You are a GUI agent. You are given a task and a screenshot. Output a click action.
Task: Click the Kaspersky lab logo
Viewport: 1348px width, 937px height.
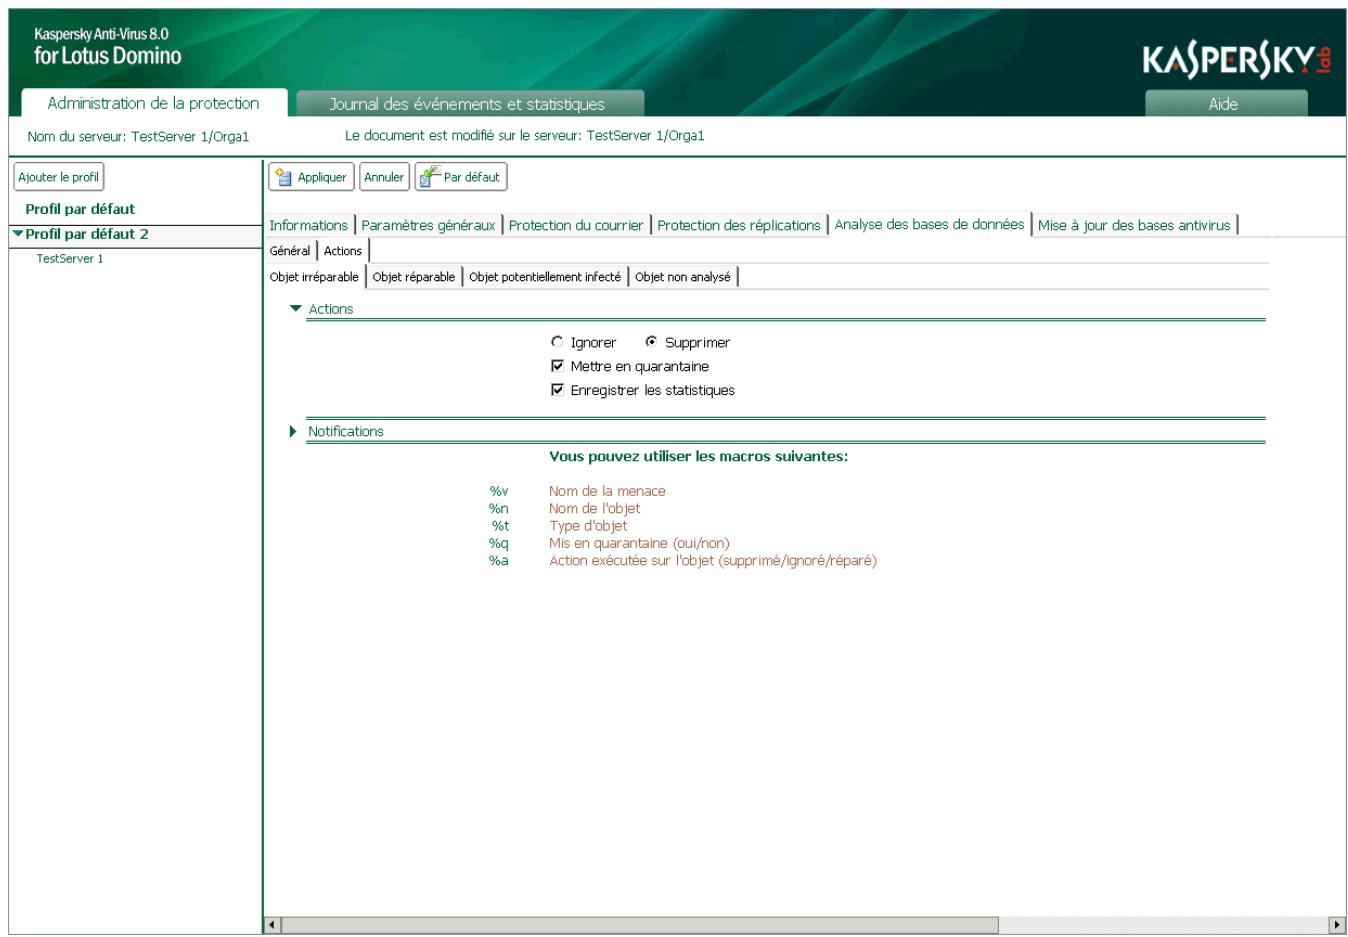(1237, 60)
